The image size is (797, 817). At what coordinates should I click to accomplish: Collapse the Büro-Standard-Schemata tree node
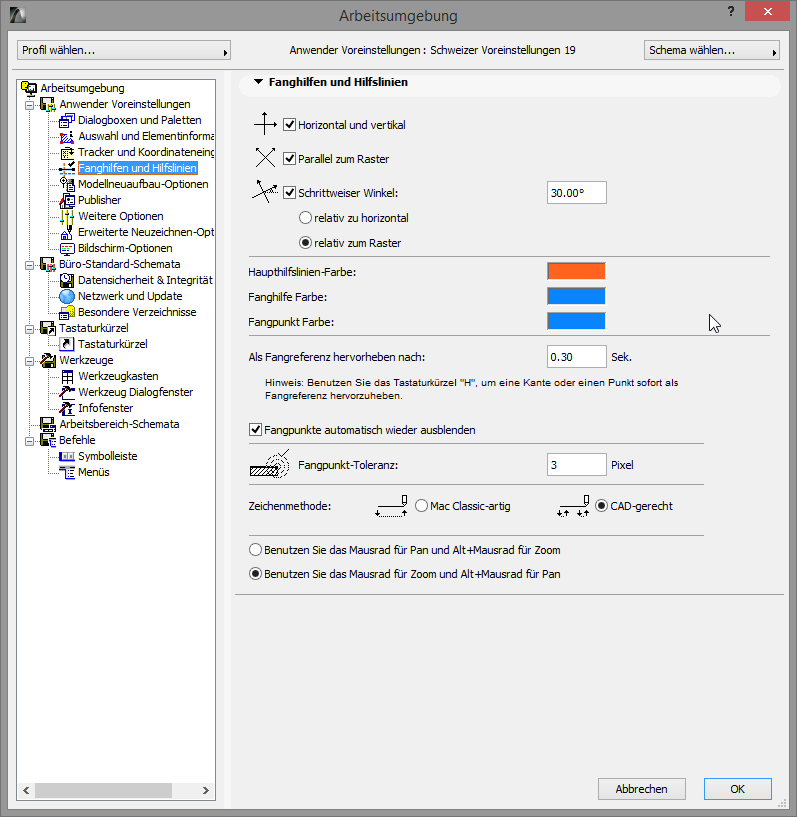click(x=30, y=265)
